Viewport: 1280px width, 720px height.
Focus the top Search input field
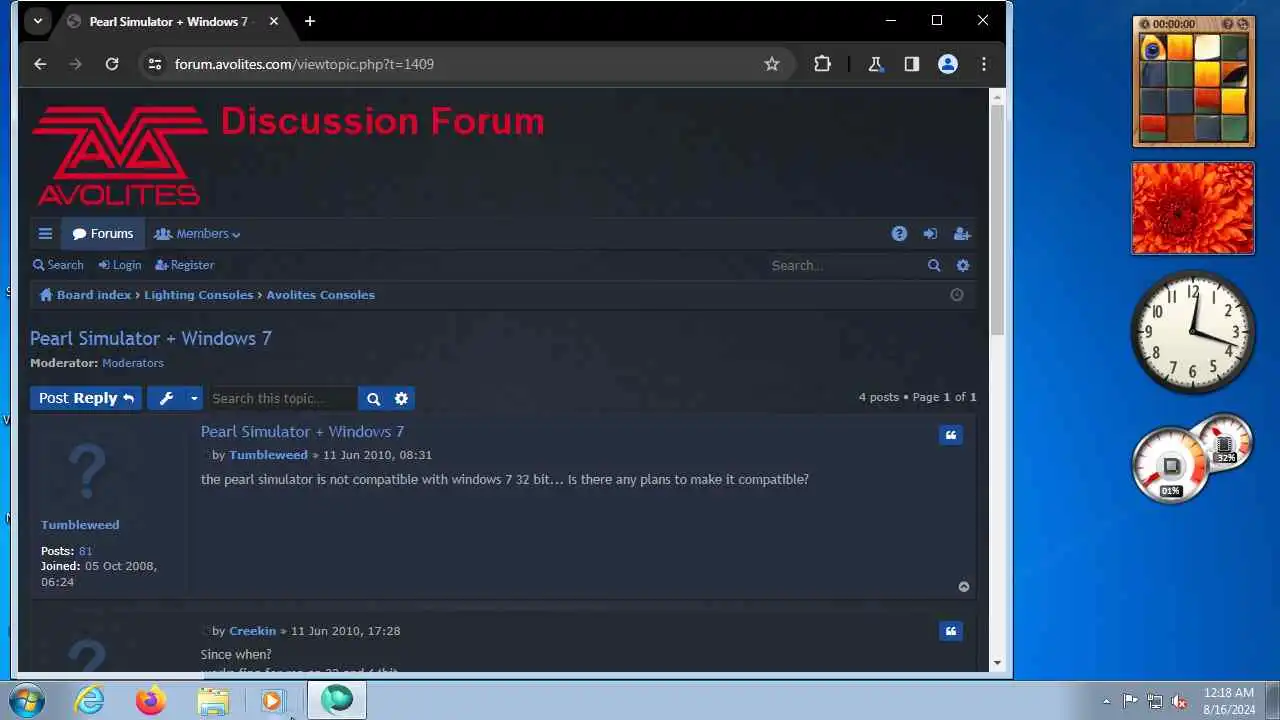(x=845, y=265)
